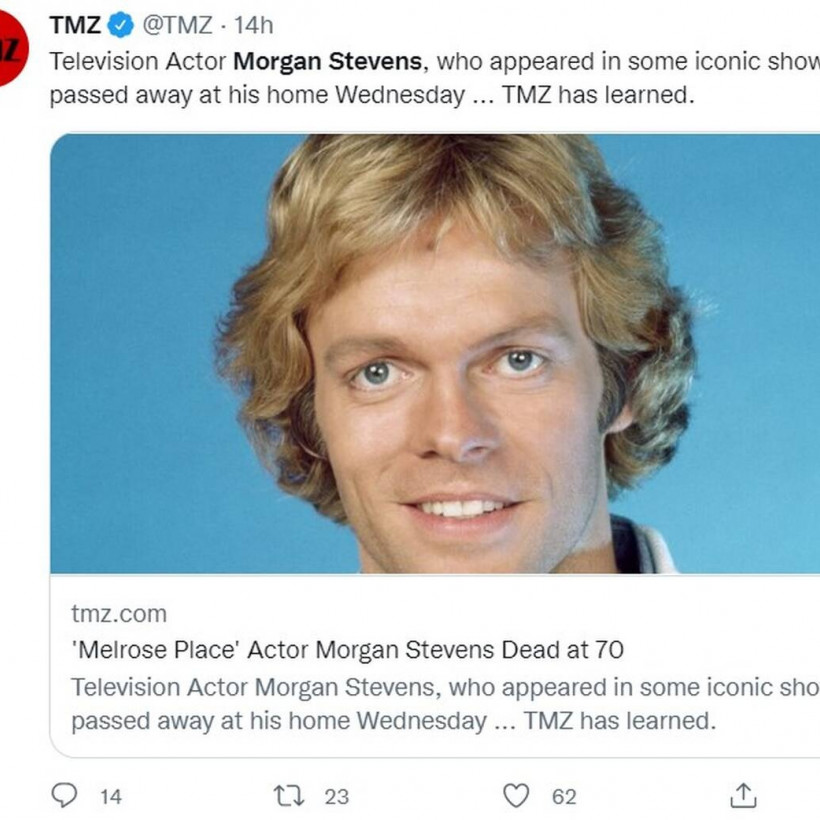Screen dimensions: 820x820
Task: Open the reply speech bubble icon
Action: 64,795
